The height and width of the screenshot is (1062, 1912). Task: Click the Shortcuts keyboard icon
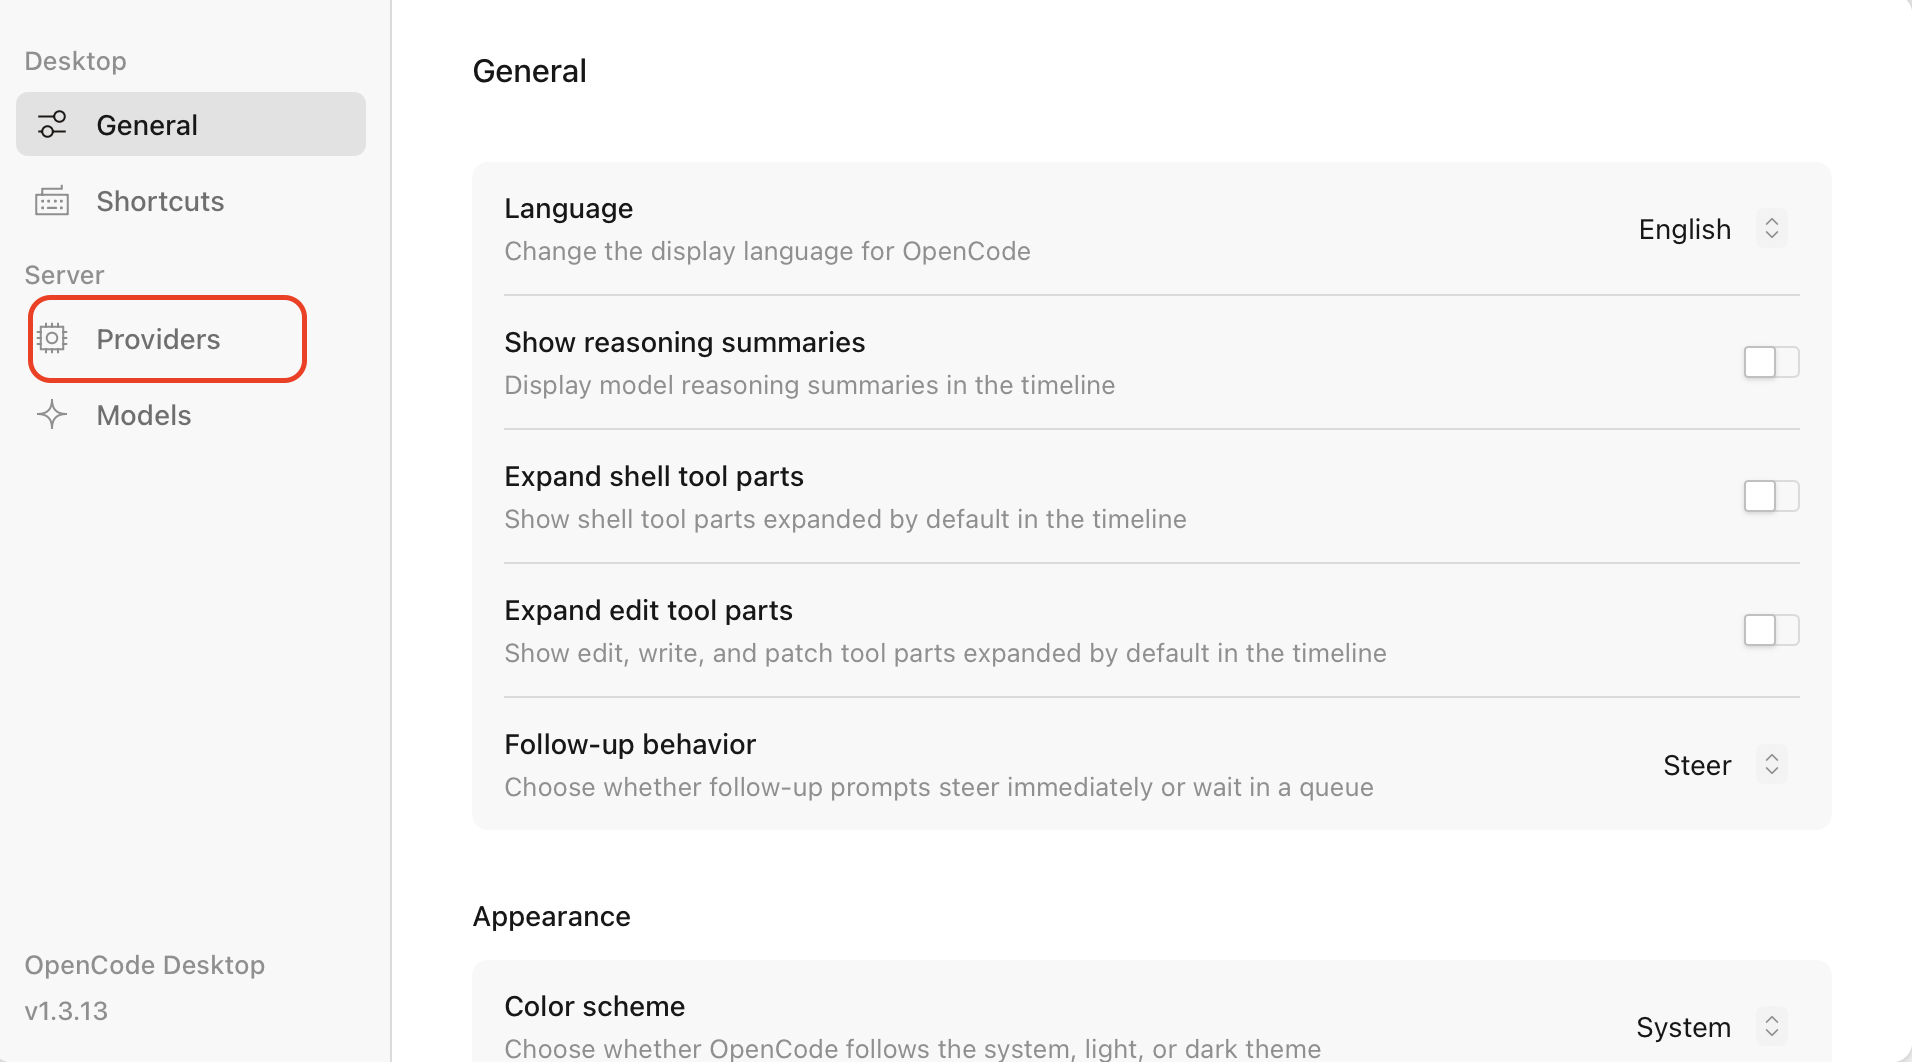tap(52, 202)
